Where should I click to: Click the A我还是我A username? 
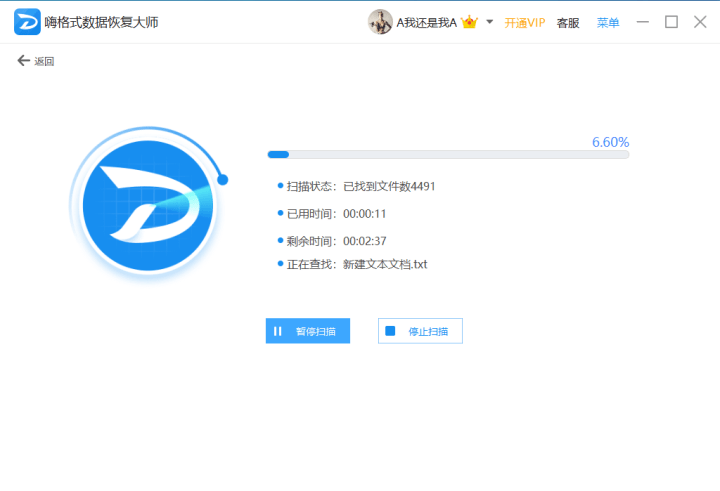(x=427, y=23)
